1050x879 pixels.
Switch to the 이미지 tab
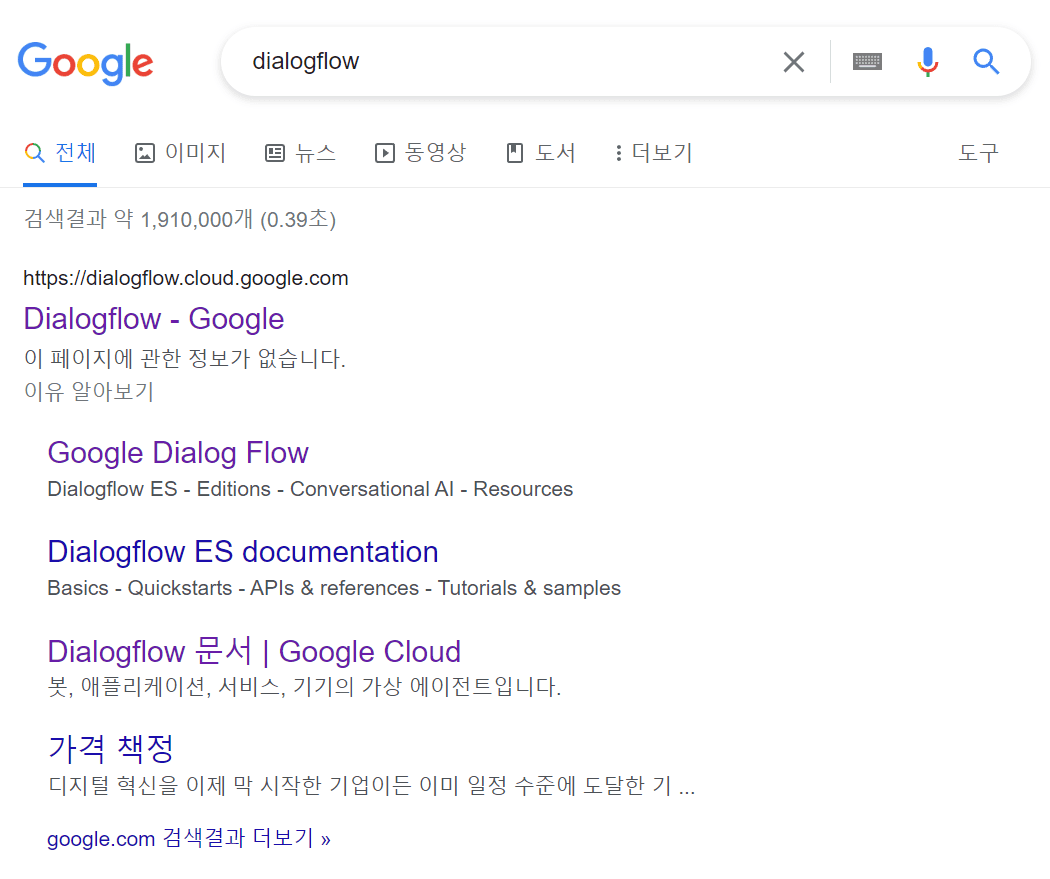(180, 153)
